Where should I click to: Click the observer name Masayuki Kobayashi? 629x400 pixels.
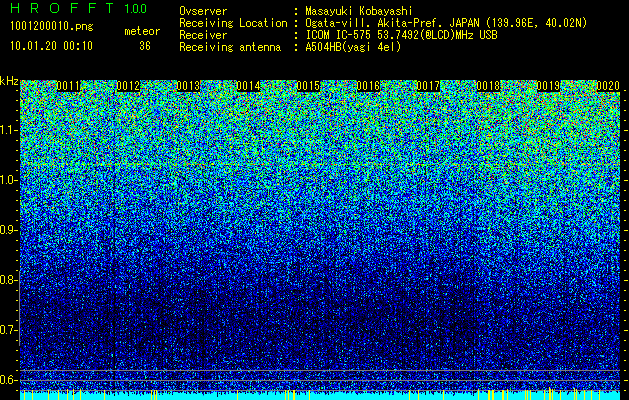coord(359,11)
